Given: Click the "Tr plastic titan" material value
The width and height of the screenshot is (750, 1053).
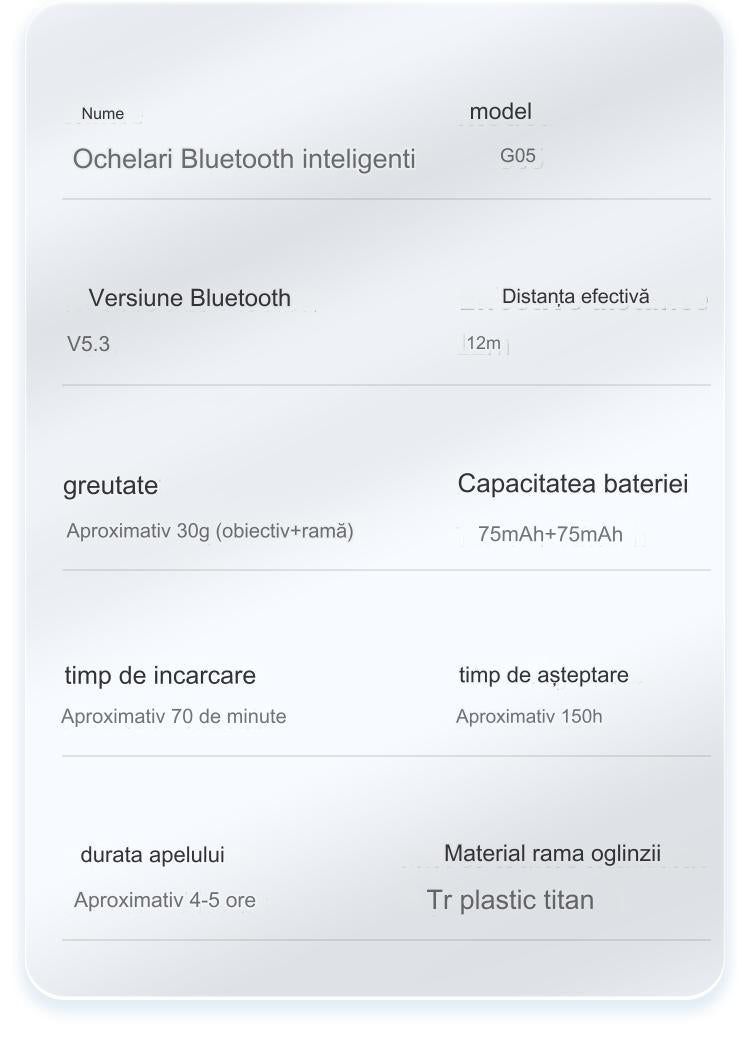Looking at the screenshot, I should tap(510, 900).
